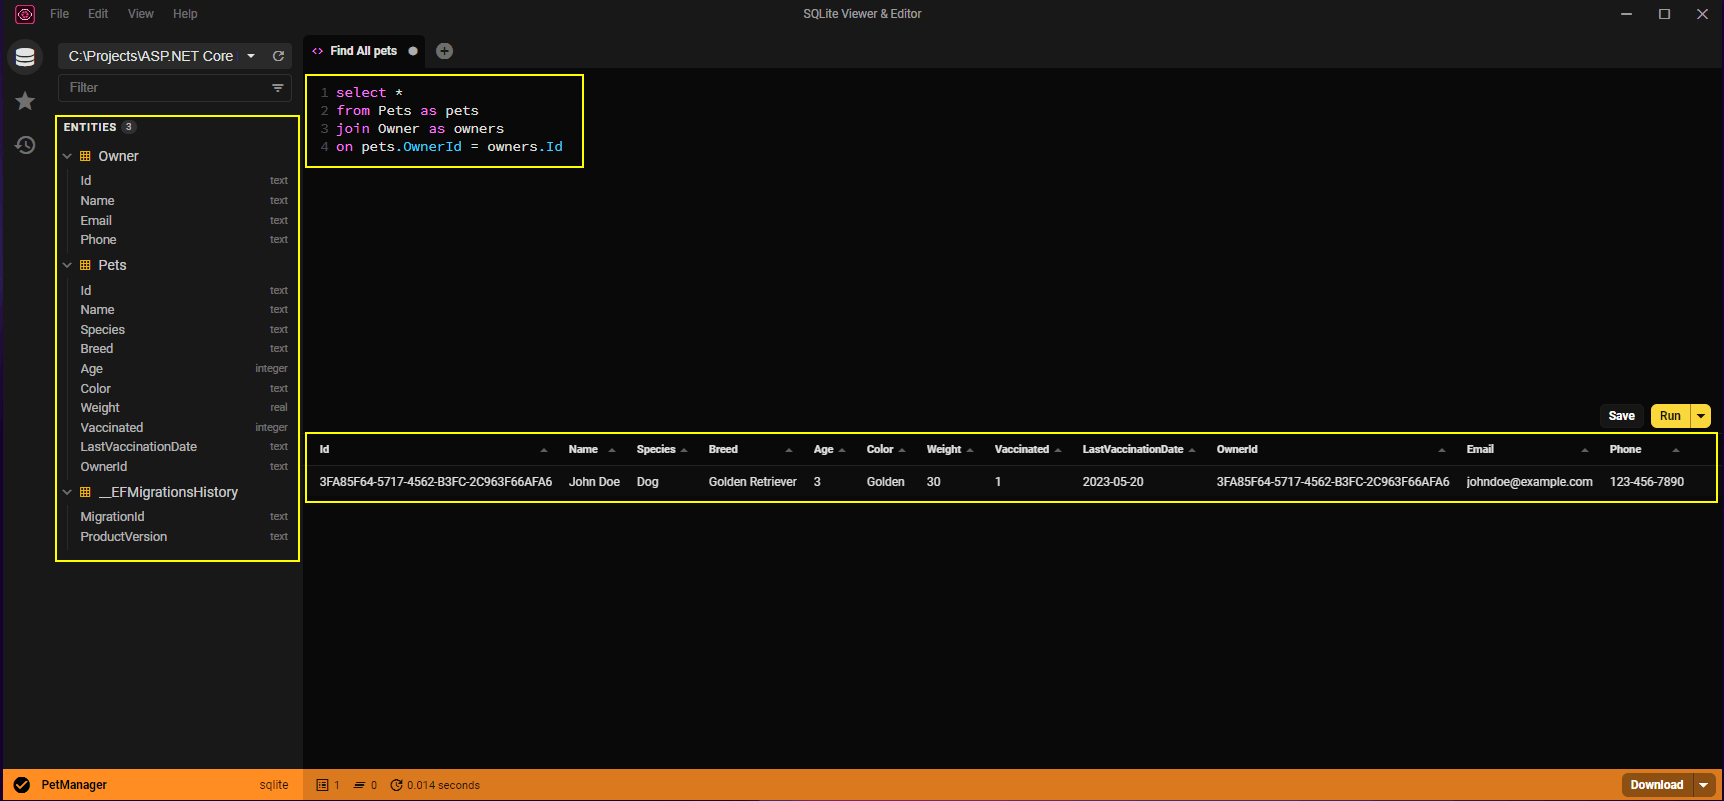Sort results by Breed column arrow
The width and height of the screenshot is (1724, 801).
[789, 450]
